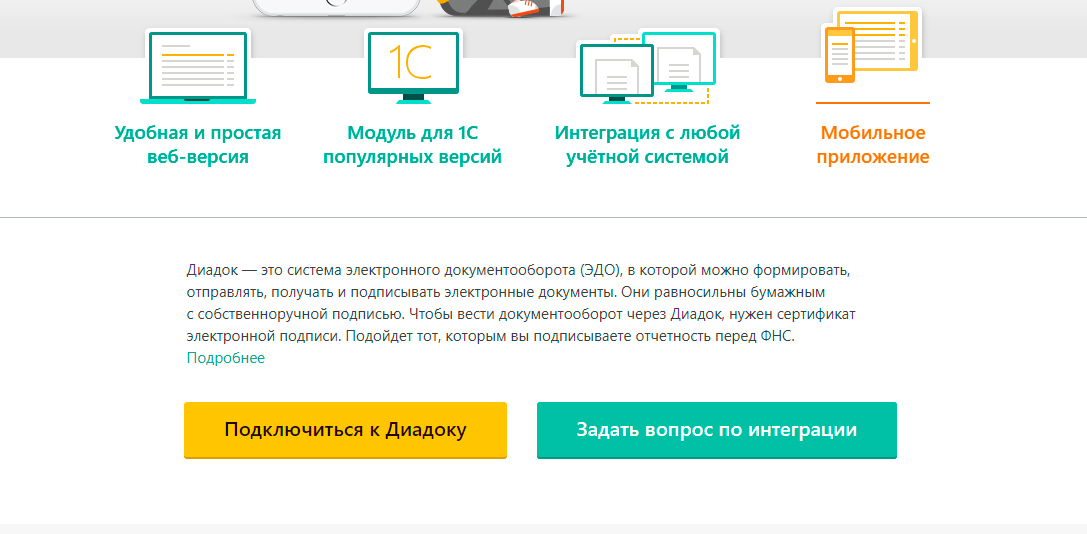Click the 1C monitor icon

tap(413, 67)
